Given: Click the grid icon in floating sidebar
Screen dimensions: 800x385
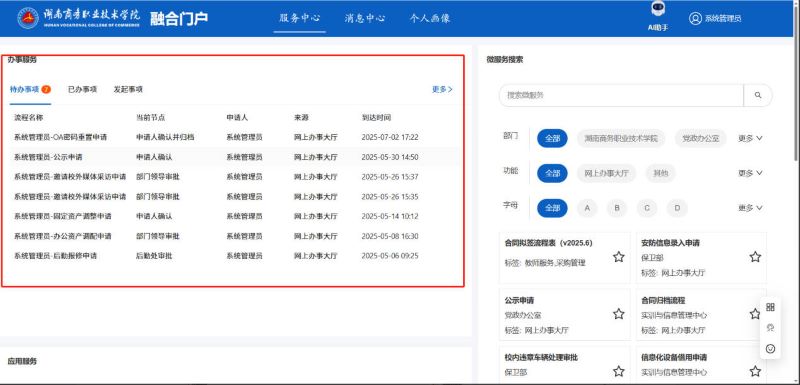Looking at the screenshot, I should coord(770,307).
